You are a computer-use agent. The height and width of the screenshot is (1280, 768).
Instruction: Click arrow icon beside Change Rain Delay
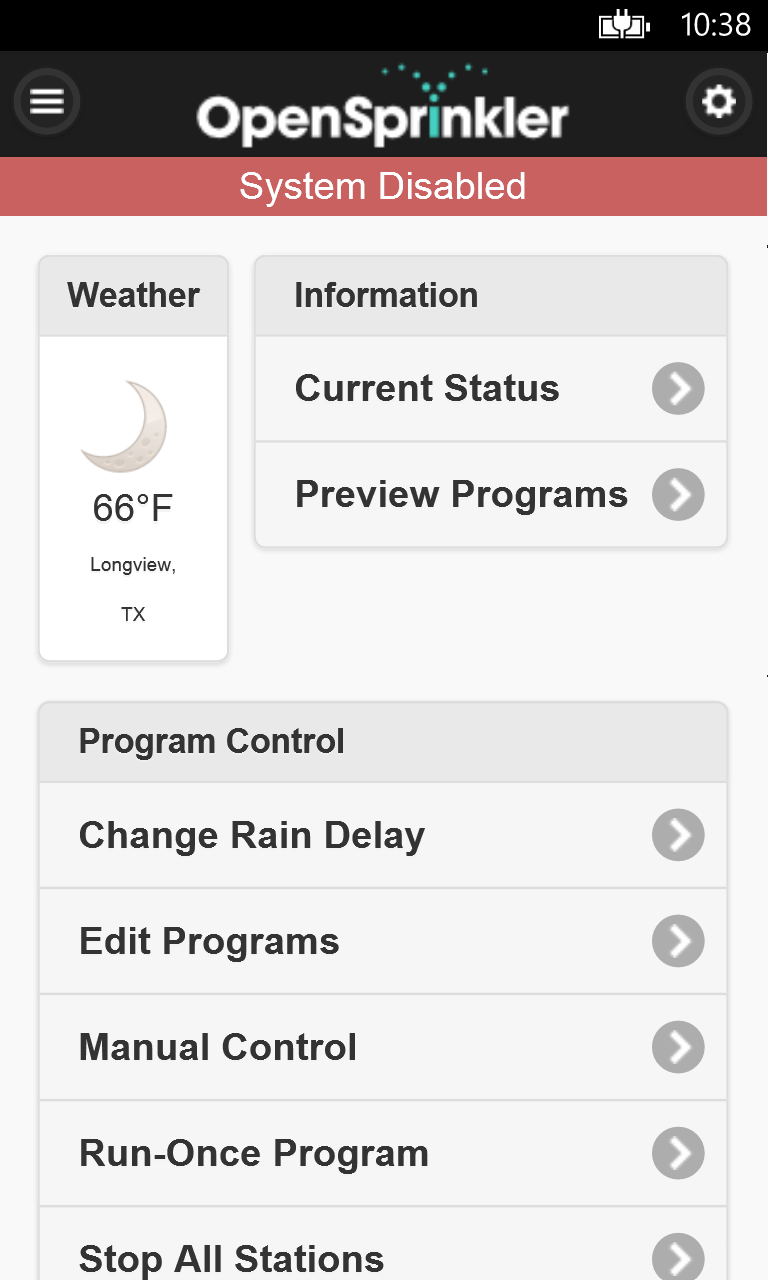click(678, 835)
